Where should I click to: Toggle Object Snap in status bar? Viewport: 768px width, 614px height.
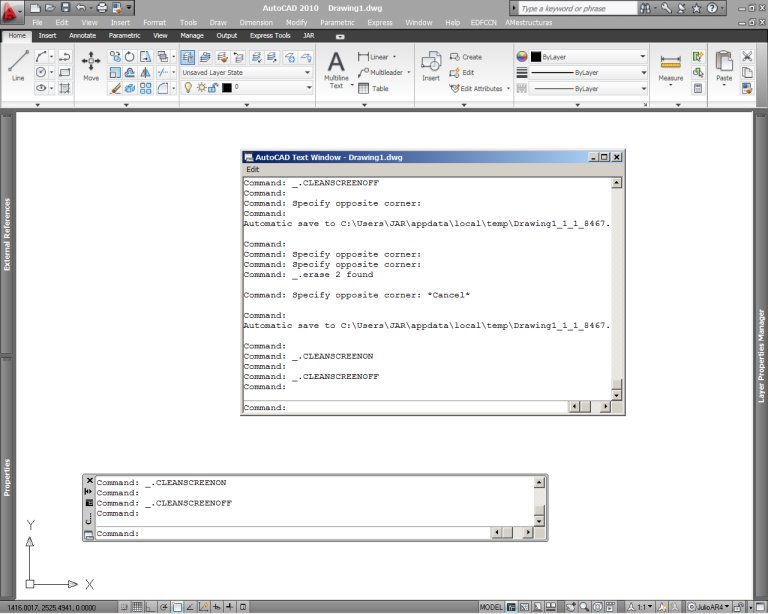(177, 607)
